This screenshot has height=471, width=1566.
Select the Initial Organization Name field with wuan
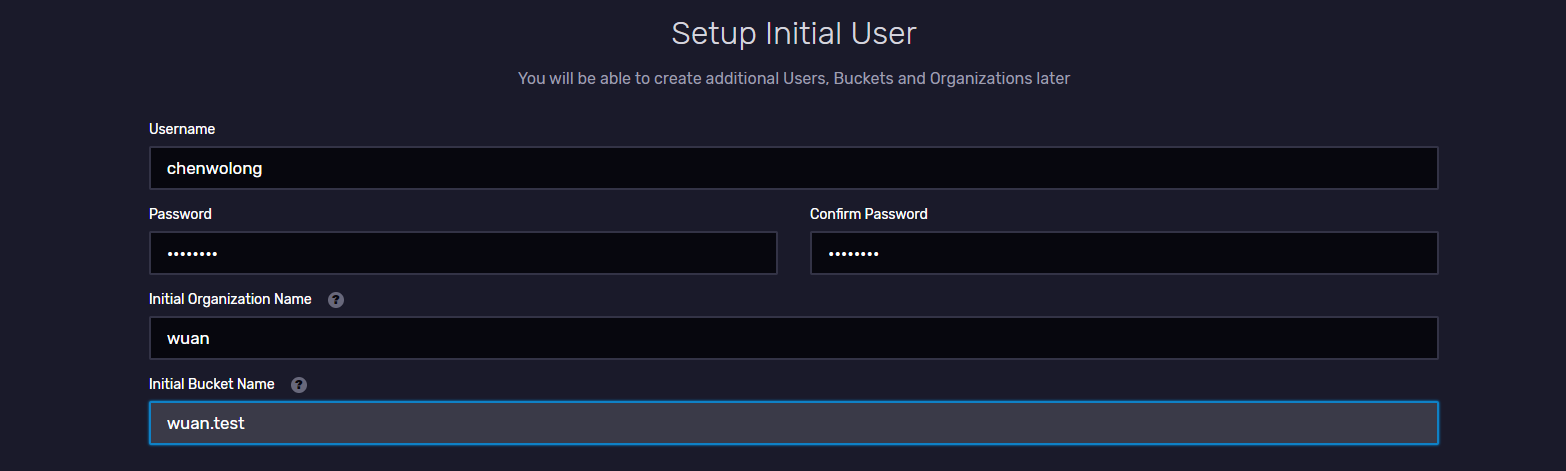tap(794, 338)
